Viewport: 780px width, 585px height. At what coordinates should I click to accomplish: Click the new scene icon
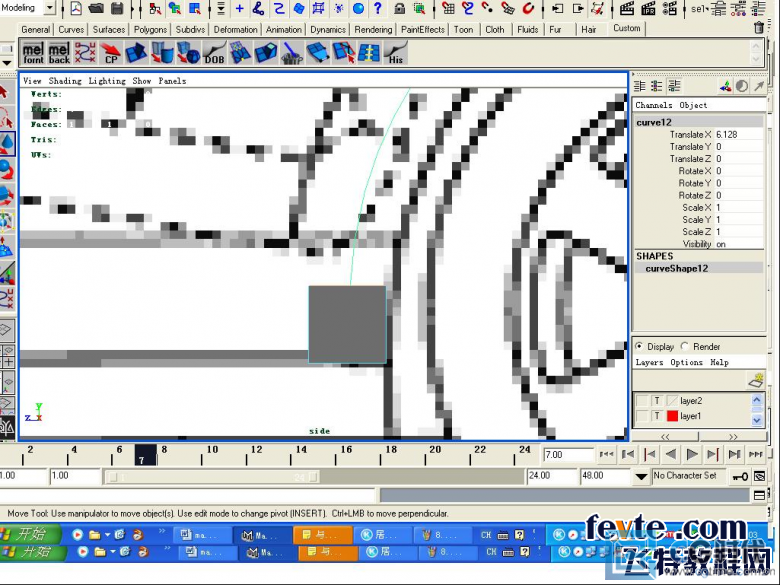76,8
